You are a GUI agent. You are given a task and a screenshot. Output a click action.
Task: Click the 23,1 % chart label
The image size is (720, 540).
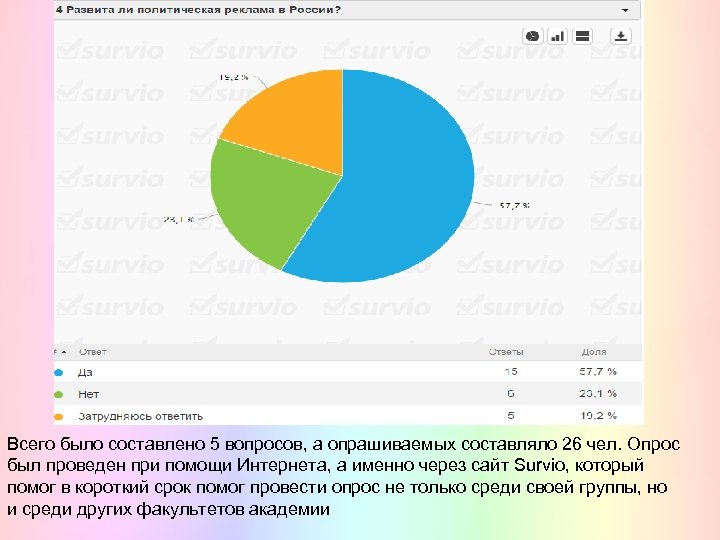(179, 220)
